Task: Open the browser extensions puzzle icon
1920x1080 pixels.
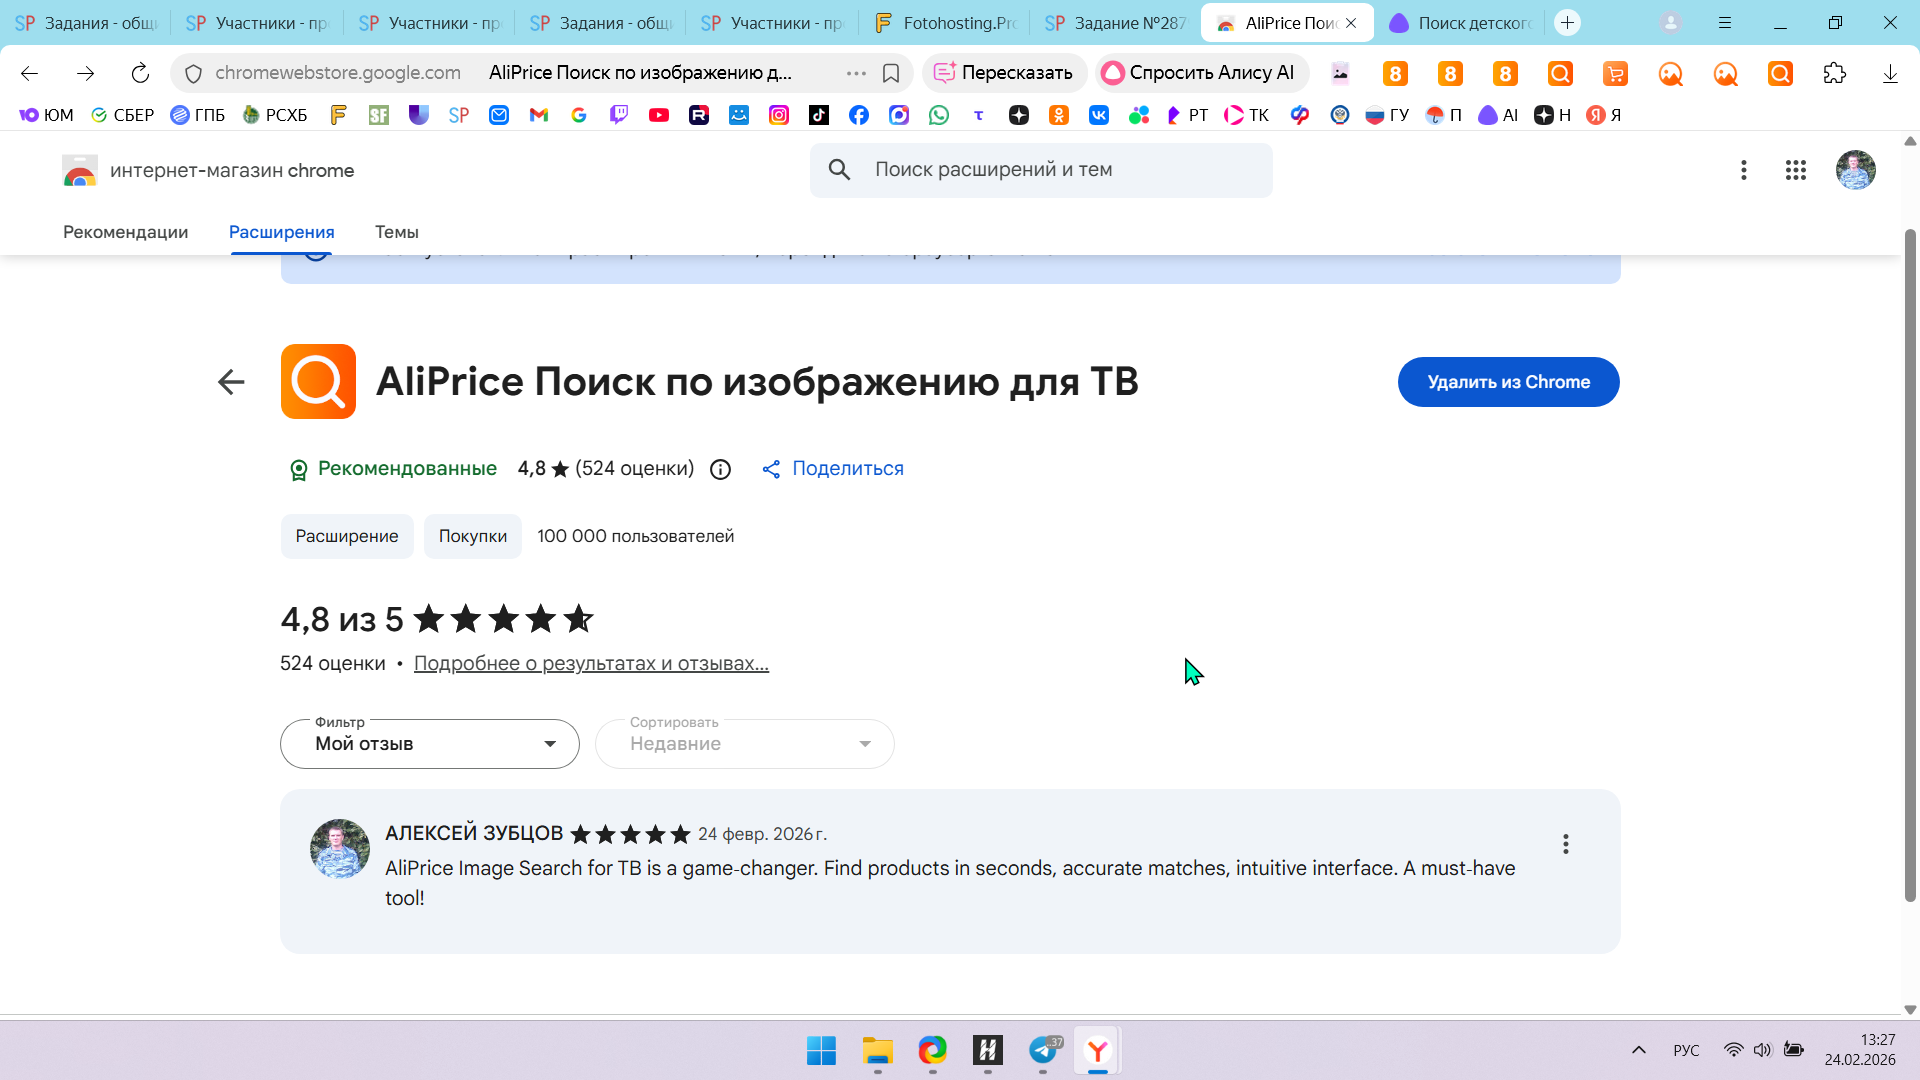Action: [x=1834, y=73]
